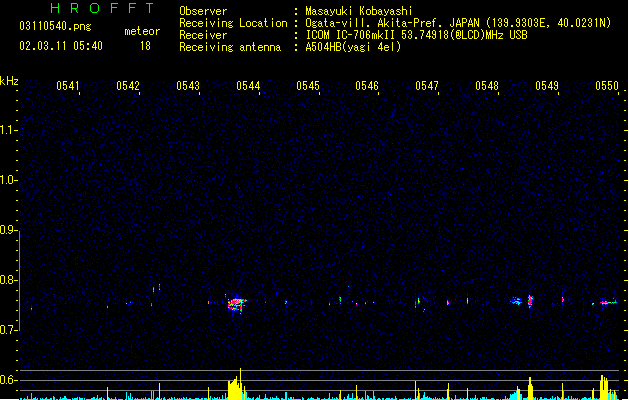Click the 0541 time marker
The width and height of the screenshot is (629, 400).
68,86
